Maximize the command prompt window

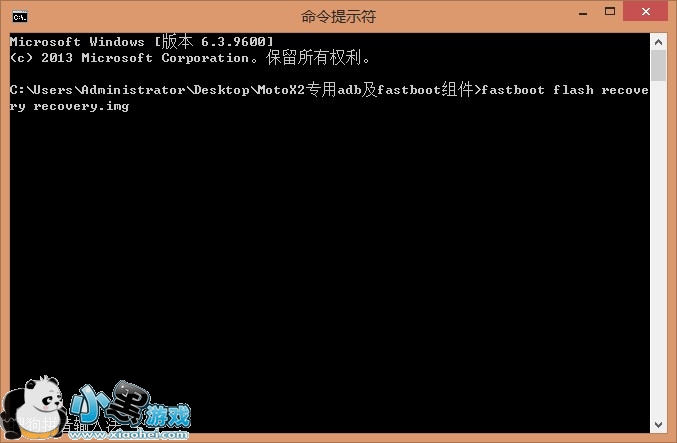(x=610, y=12)
